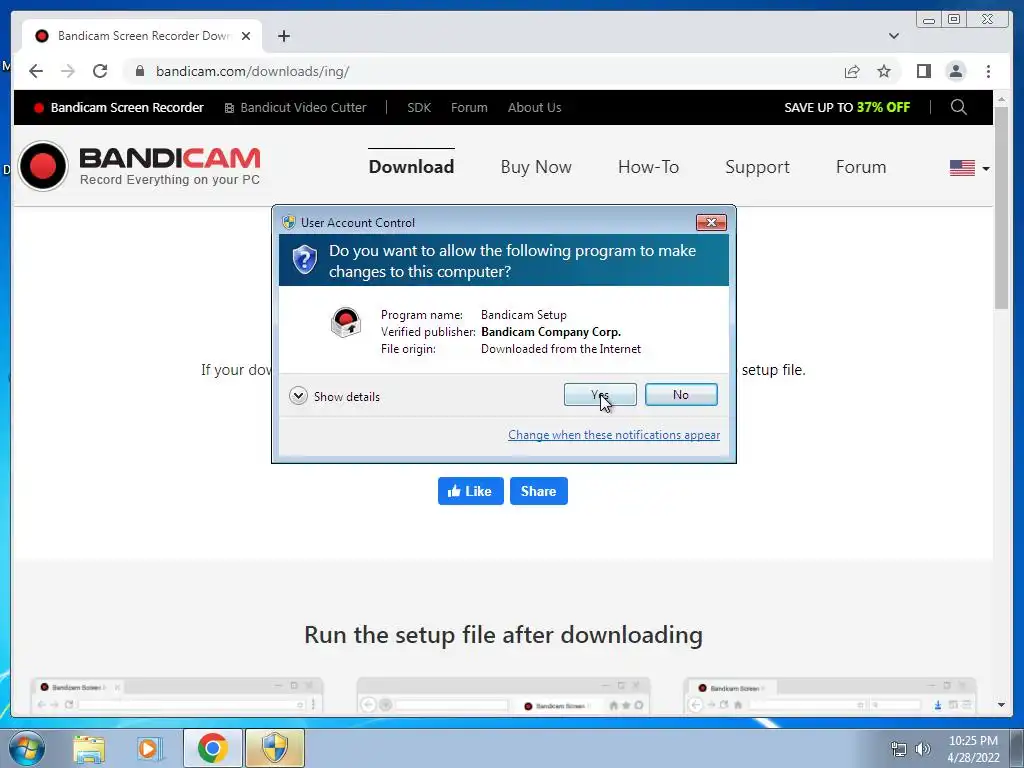
Task: Go back with the browser back arrow
Action: click(x=36, y=71)
